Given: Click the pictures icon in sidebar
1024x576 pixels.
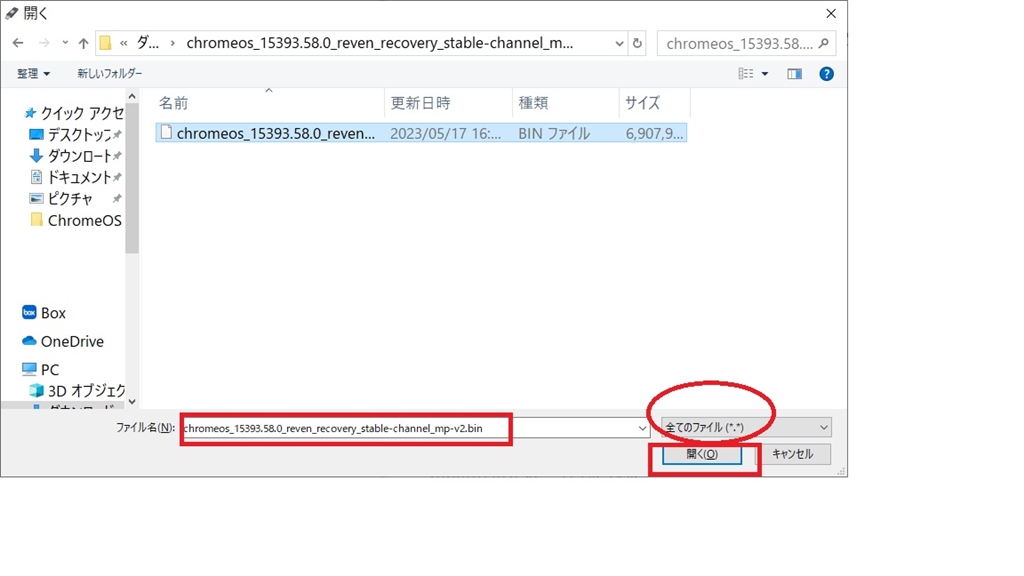Looking at the screenshot, I should click(x=36, y=198).
